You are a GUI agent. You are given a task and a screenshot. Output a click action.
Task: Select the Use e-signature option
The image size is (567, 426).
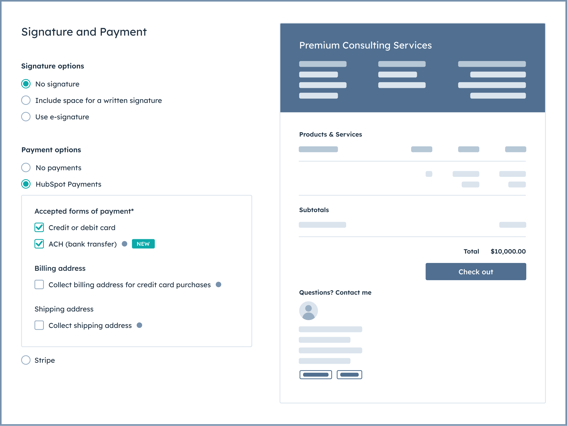pos(26,116)
